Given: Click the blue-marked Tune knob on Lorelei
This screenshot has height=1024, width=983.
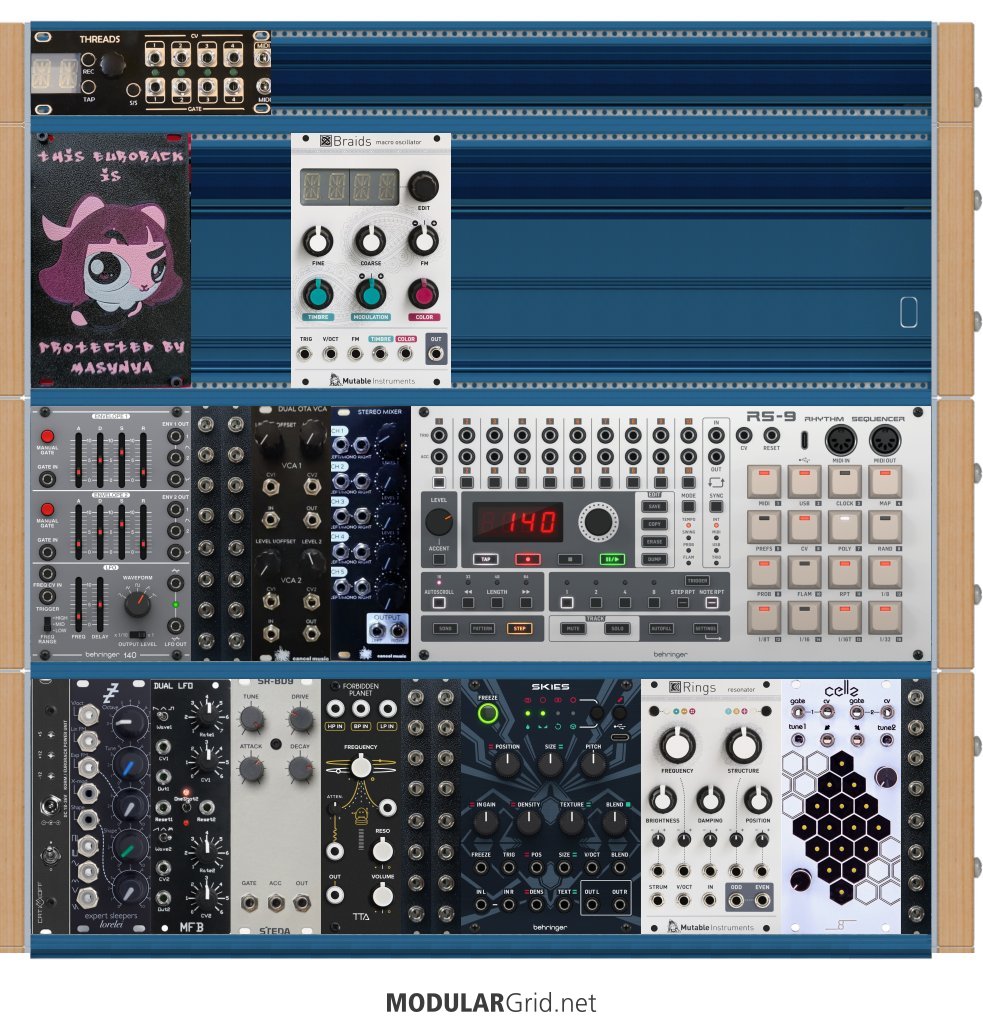Looking at the screenshot, I should (x=129, y=765).
